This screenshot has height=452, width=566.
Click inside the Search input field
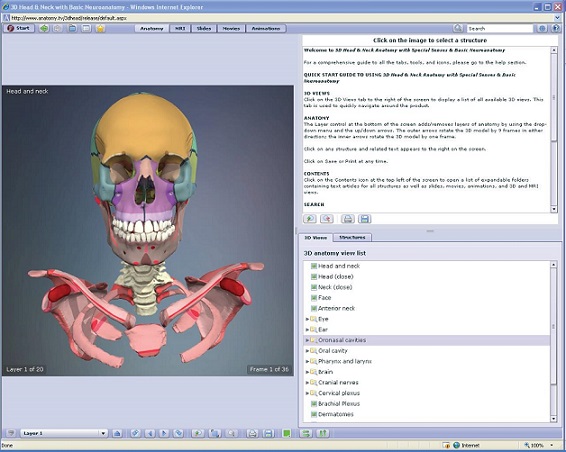500,29
